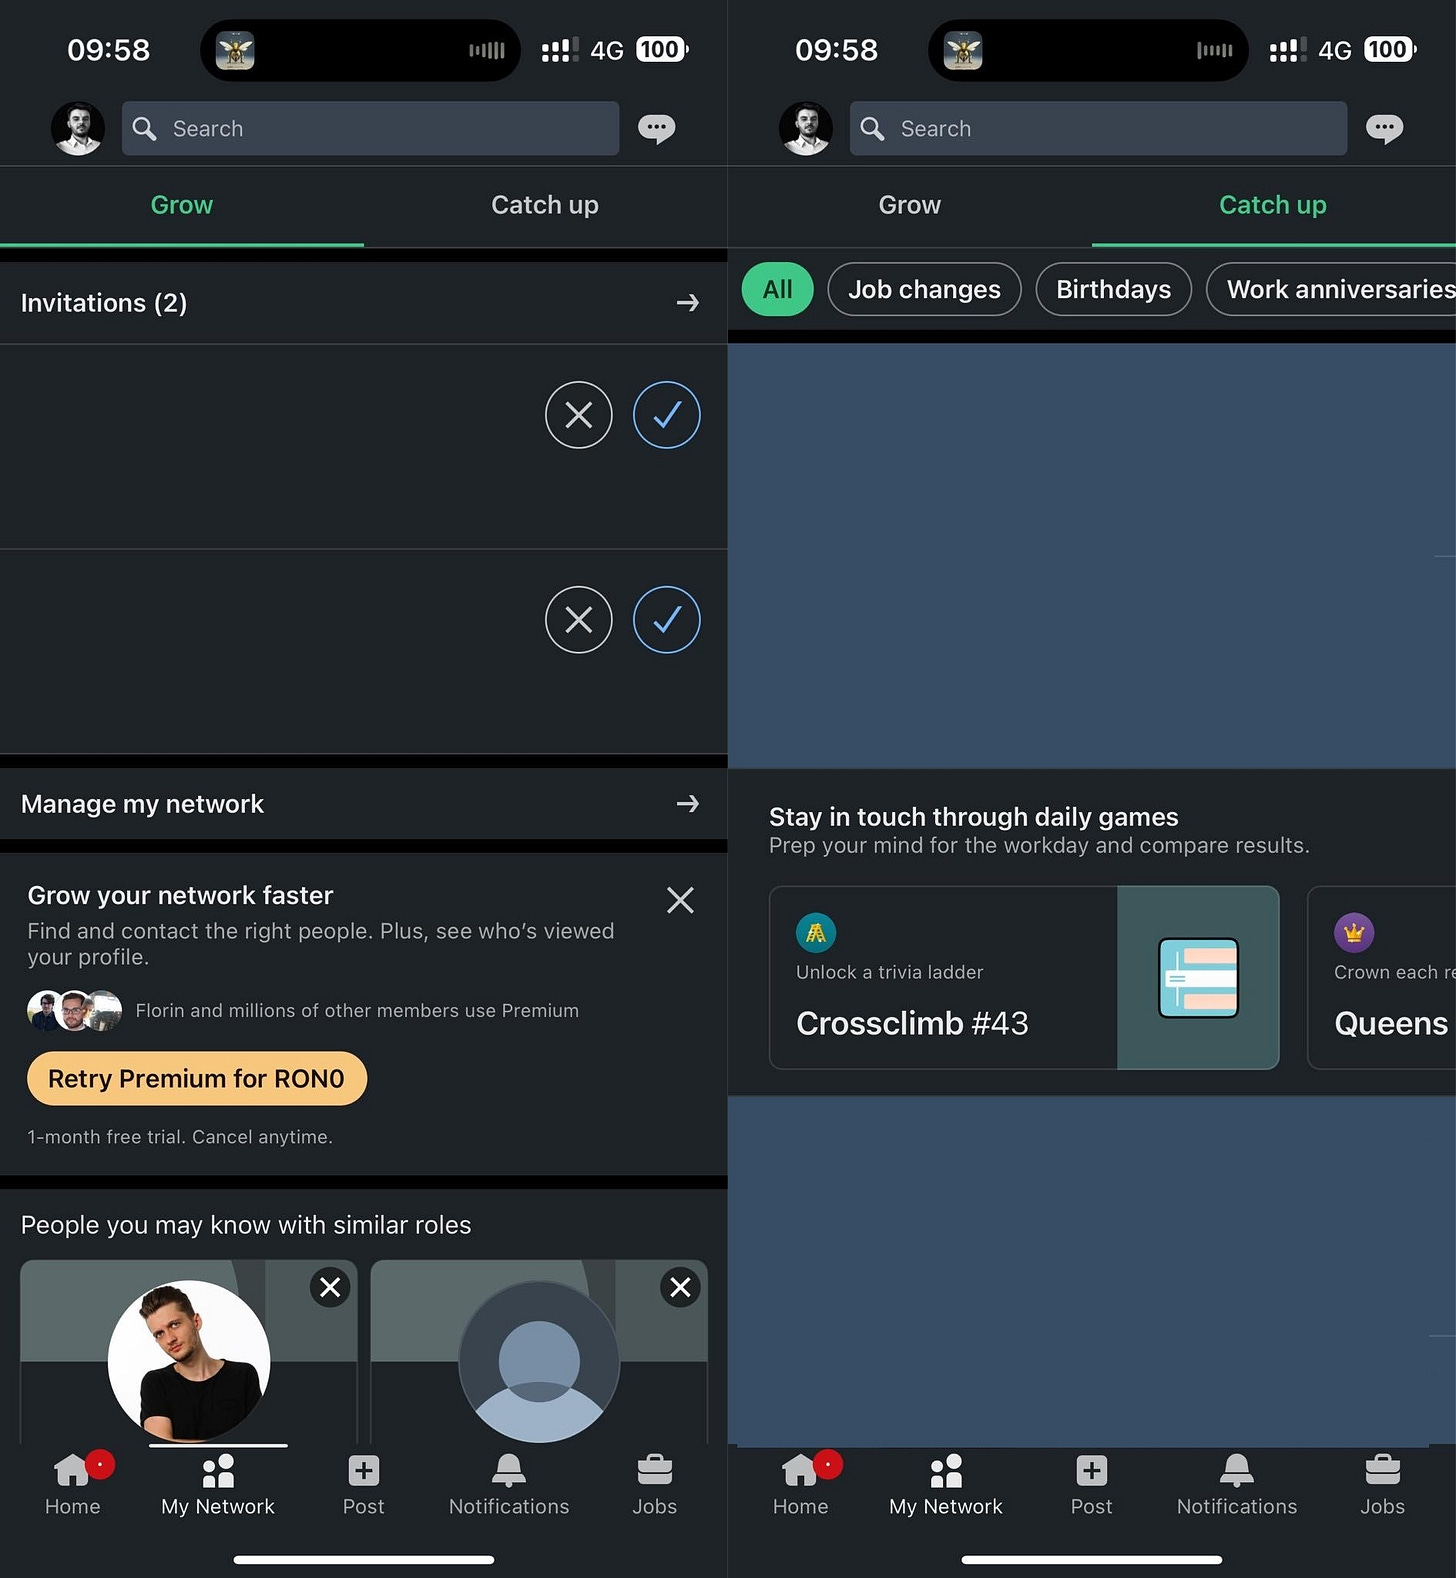Viewport: 1456px width, 1578px height.
Task: Select Job changes filter chip
Action: coord(924,289)
